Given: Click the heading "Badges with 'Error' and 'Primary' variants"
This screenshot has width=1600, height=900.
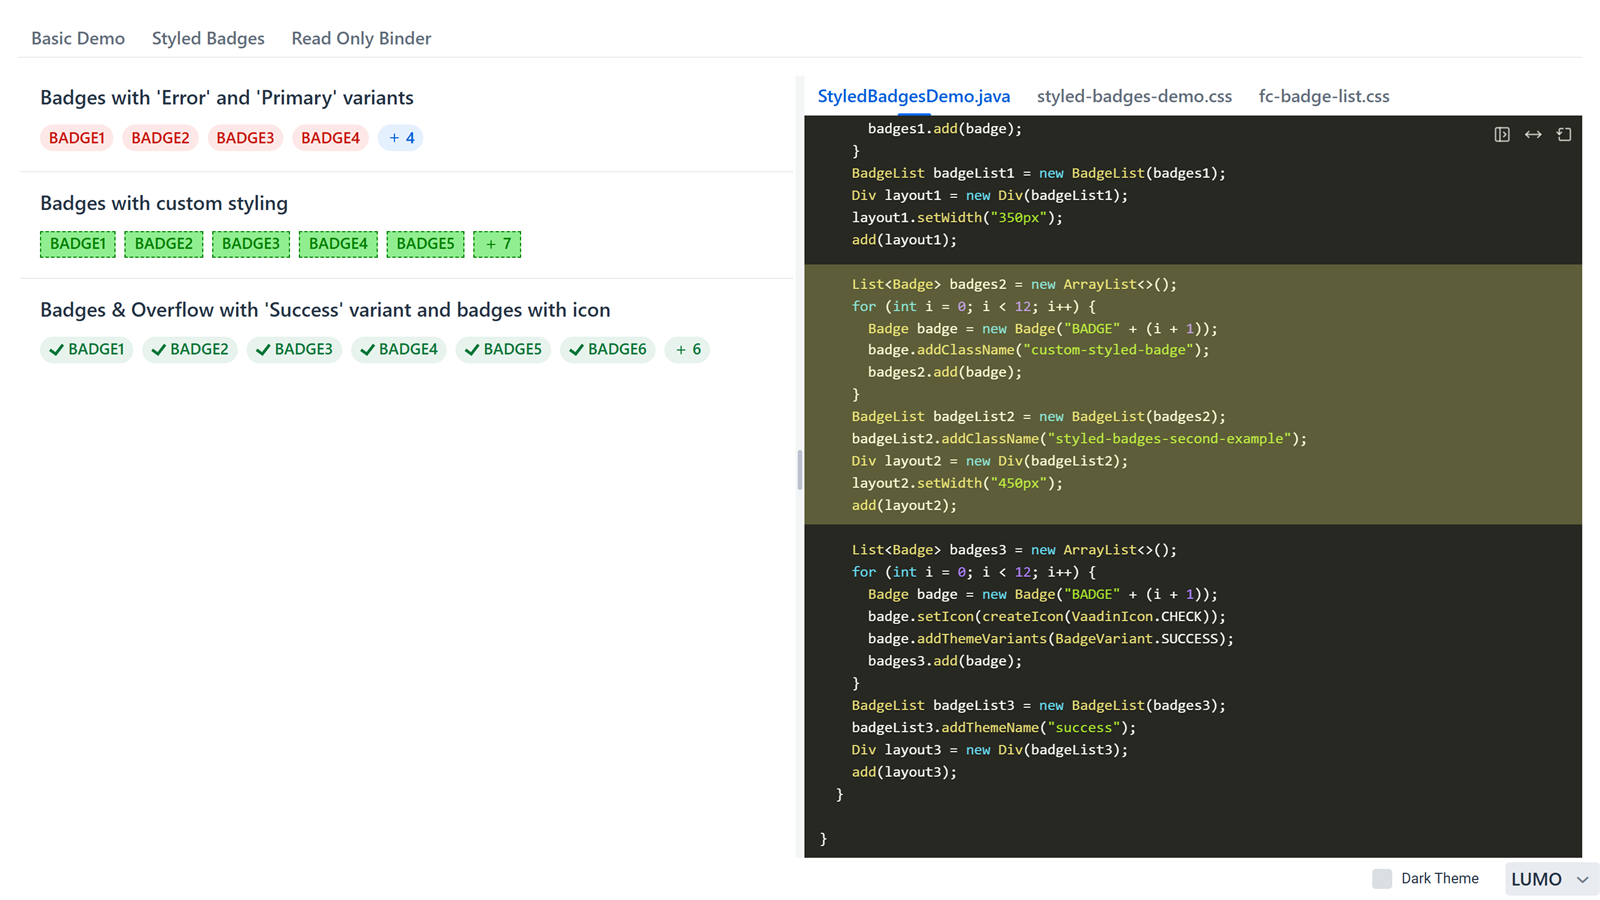Looking at the screenshot, I should click(x=227, y=97).
